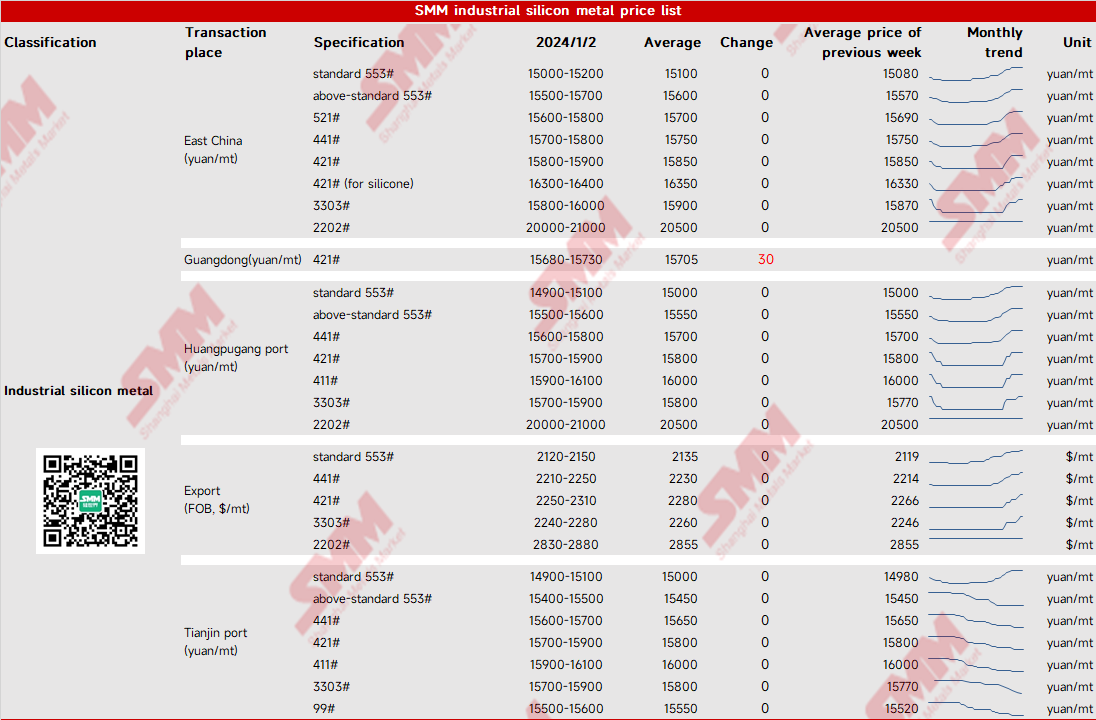Image resolution: width=1096 pixels, height=720 pixels.
Task: Click the SMM industrial silicon metal title bar
Action: pos(548,10)
